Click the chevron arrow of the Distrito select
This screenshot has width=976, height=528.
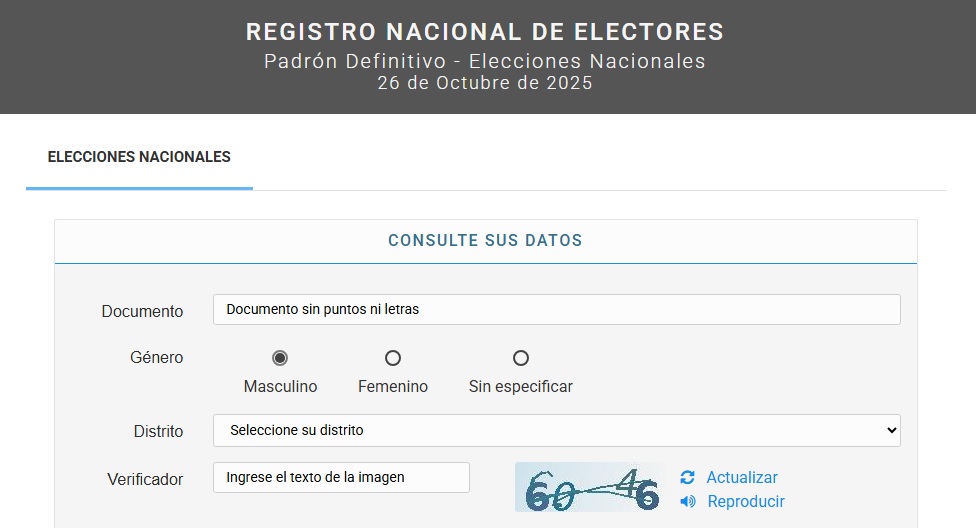tap(892, 431)
